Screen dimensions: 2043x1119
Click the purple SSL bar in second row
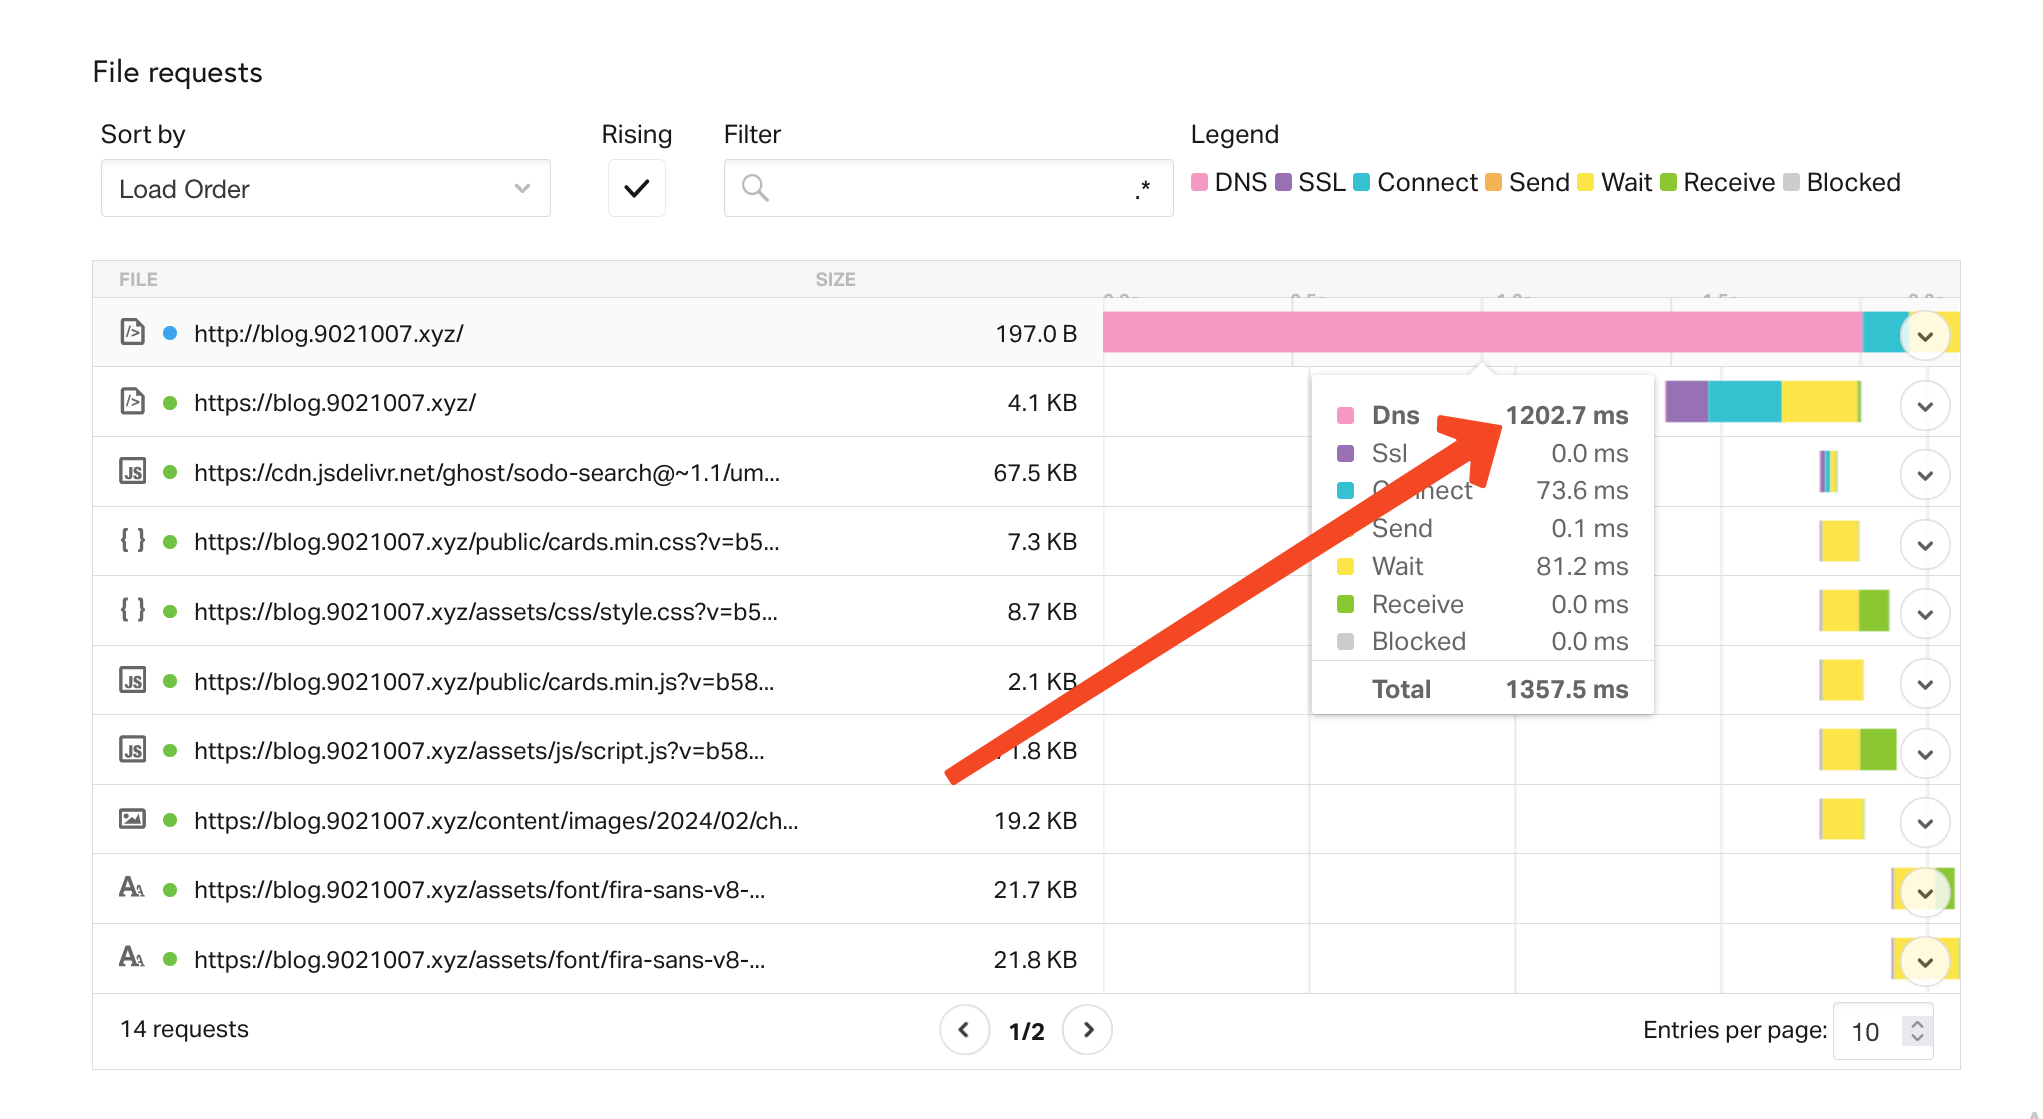coord(1686,402)
